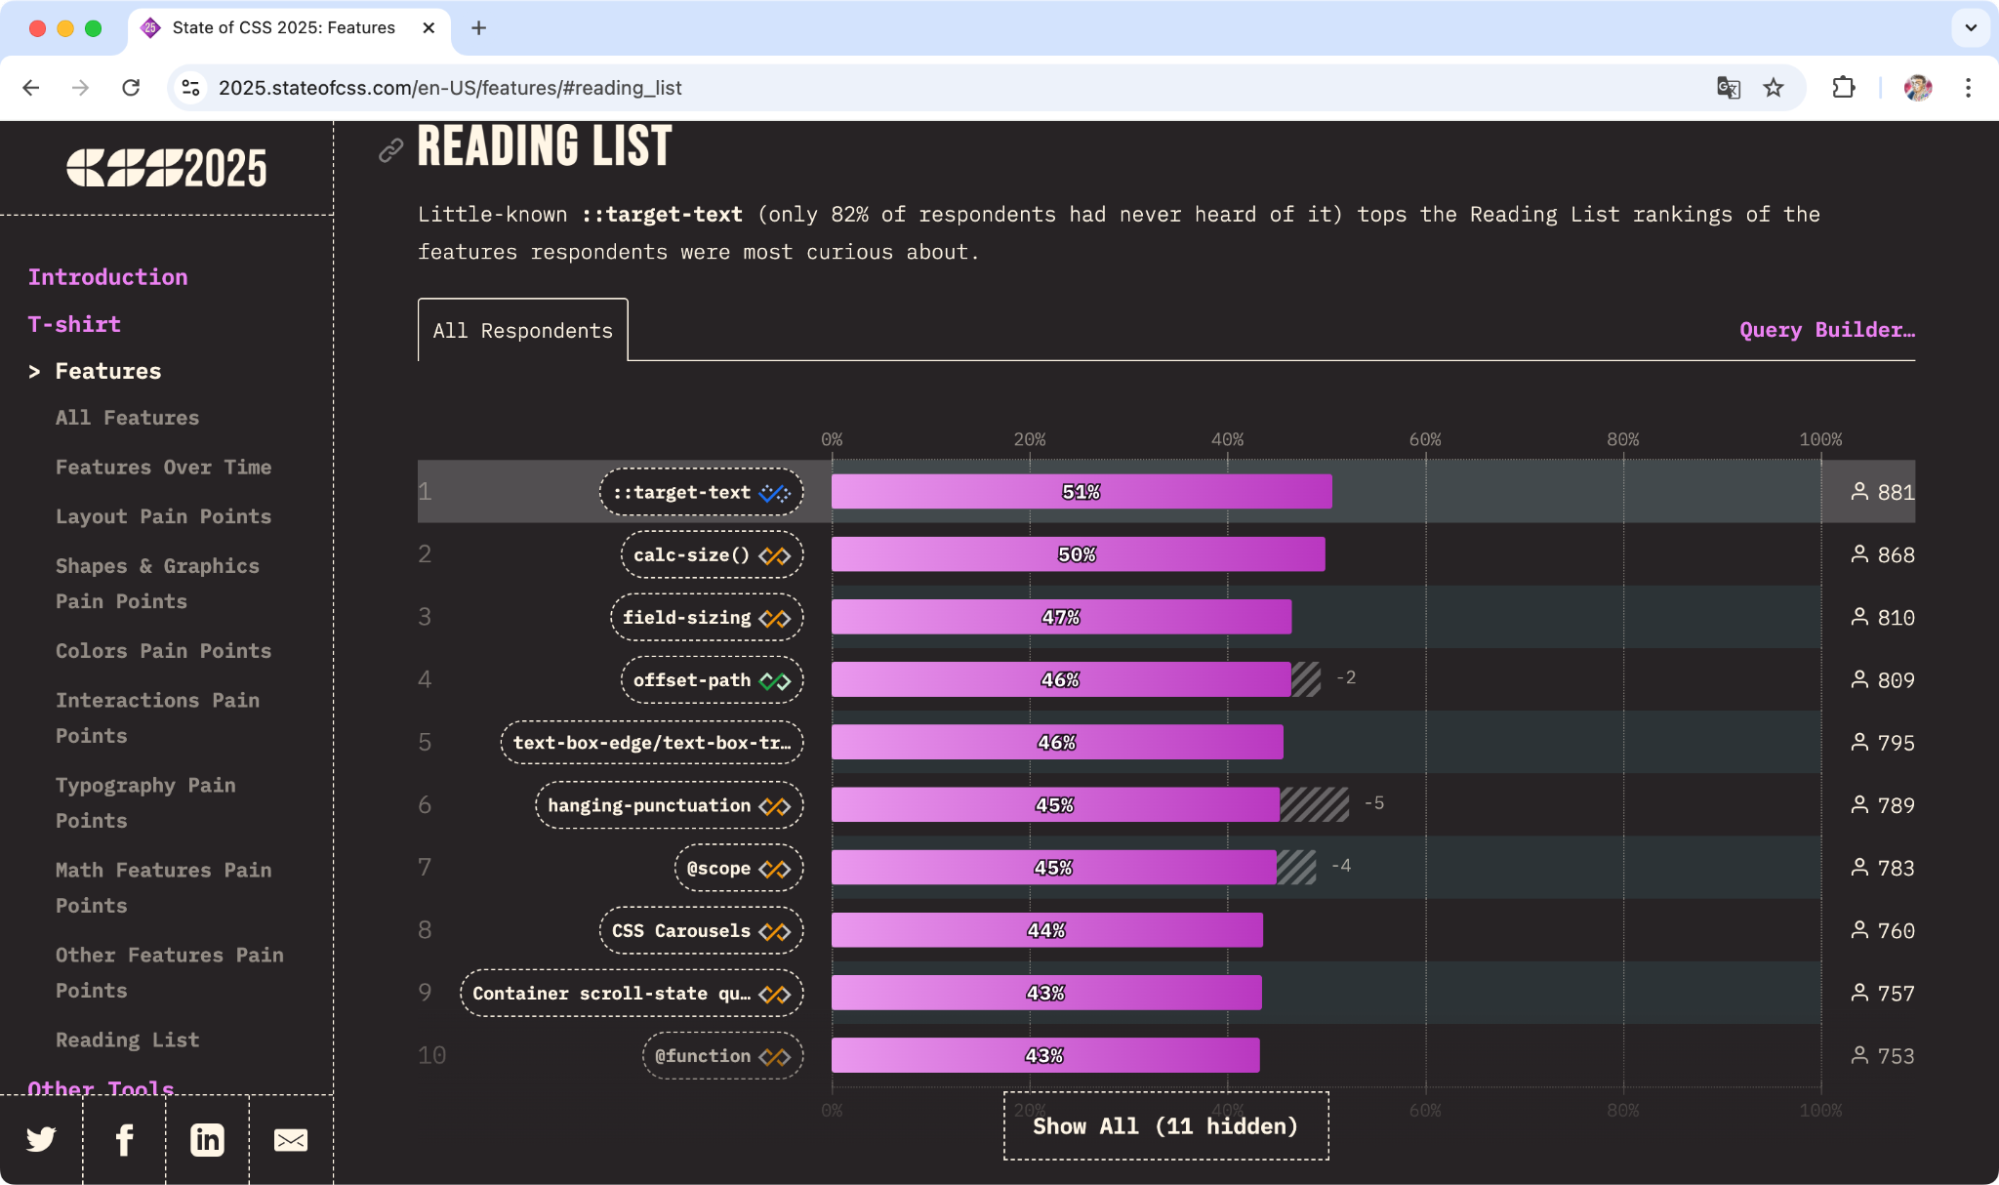The width and height of the screenshot is (1999, 1185).
Task: Go to Features Over Time in the sidebar
Action: coord(163,467)
